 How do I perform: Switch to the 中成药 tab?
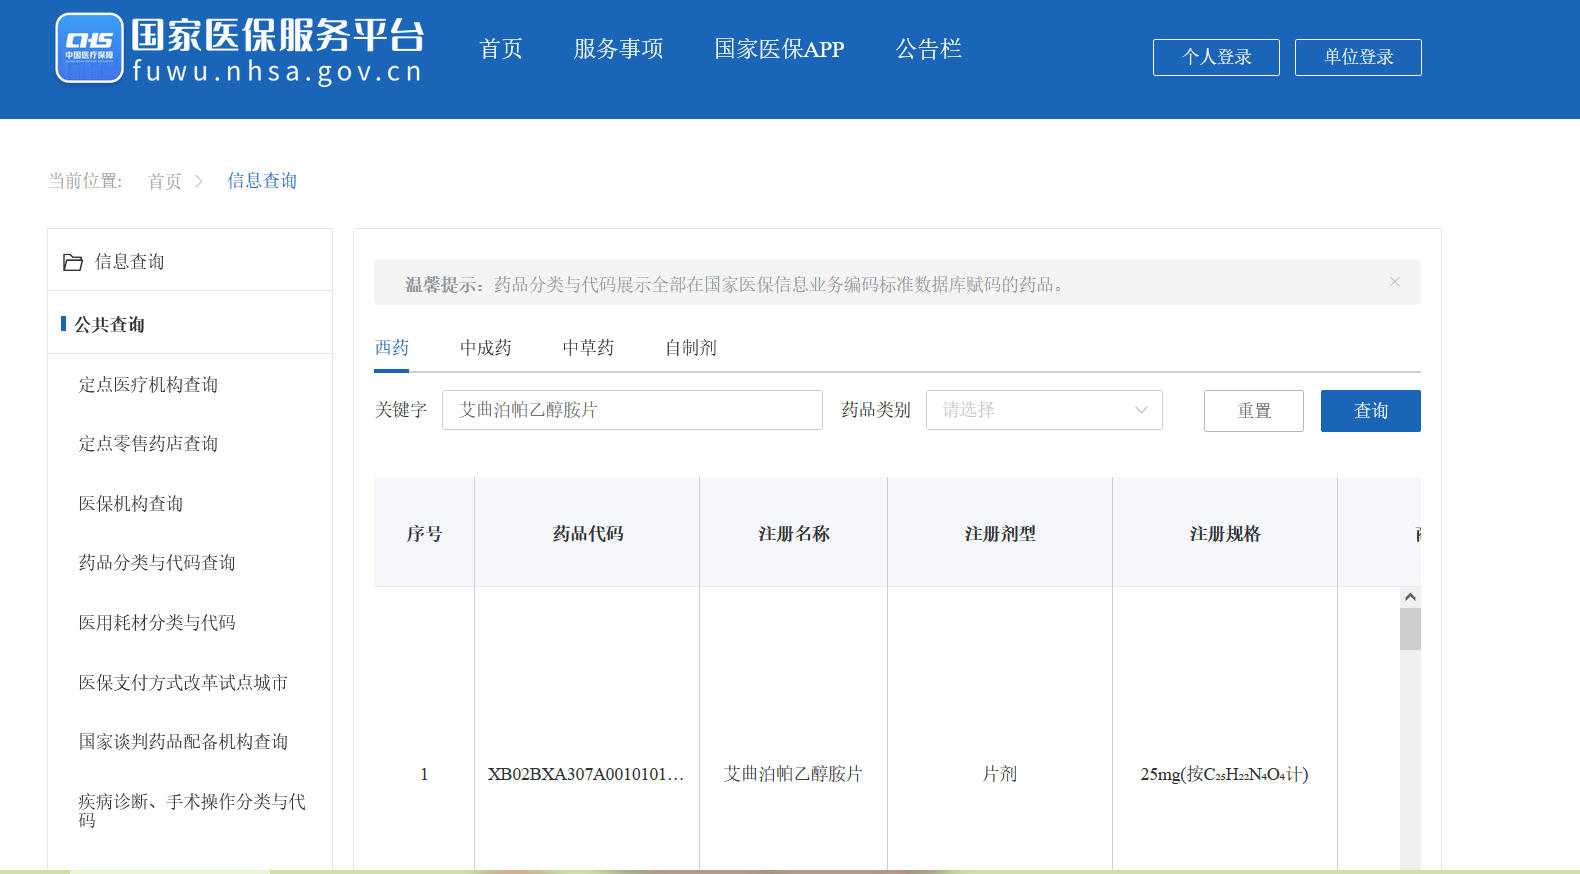pos(485,348)
